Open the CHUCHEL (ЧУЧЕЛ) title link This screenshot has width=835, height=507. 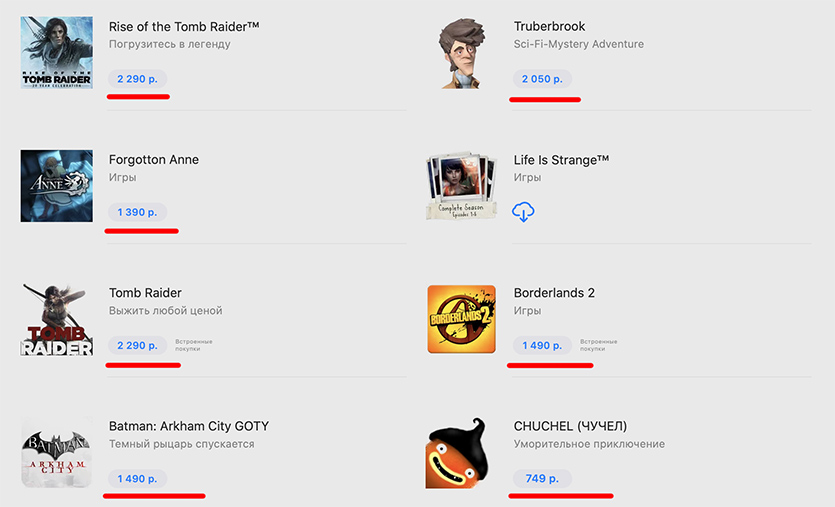click(570, 426)
